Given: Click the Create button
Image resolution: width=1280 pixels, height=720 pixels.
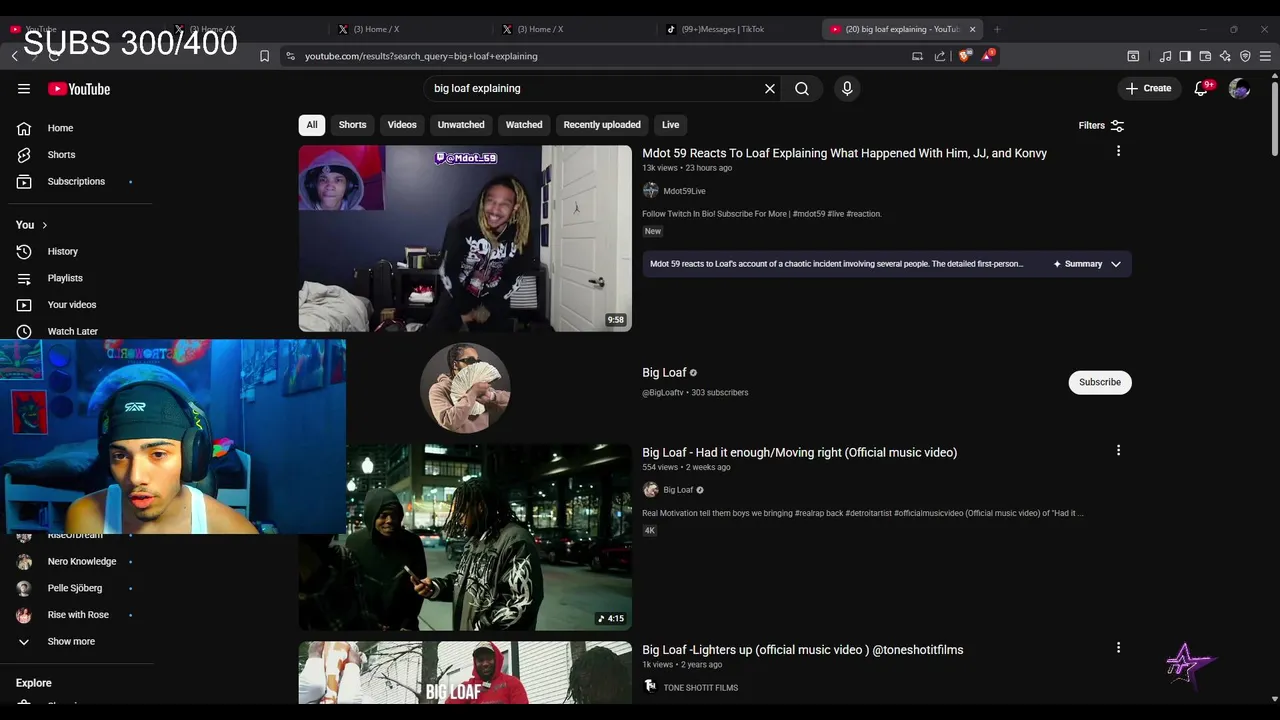Looking at the screenshot, I should 1148,89.
